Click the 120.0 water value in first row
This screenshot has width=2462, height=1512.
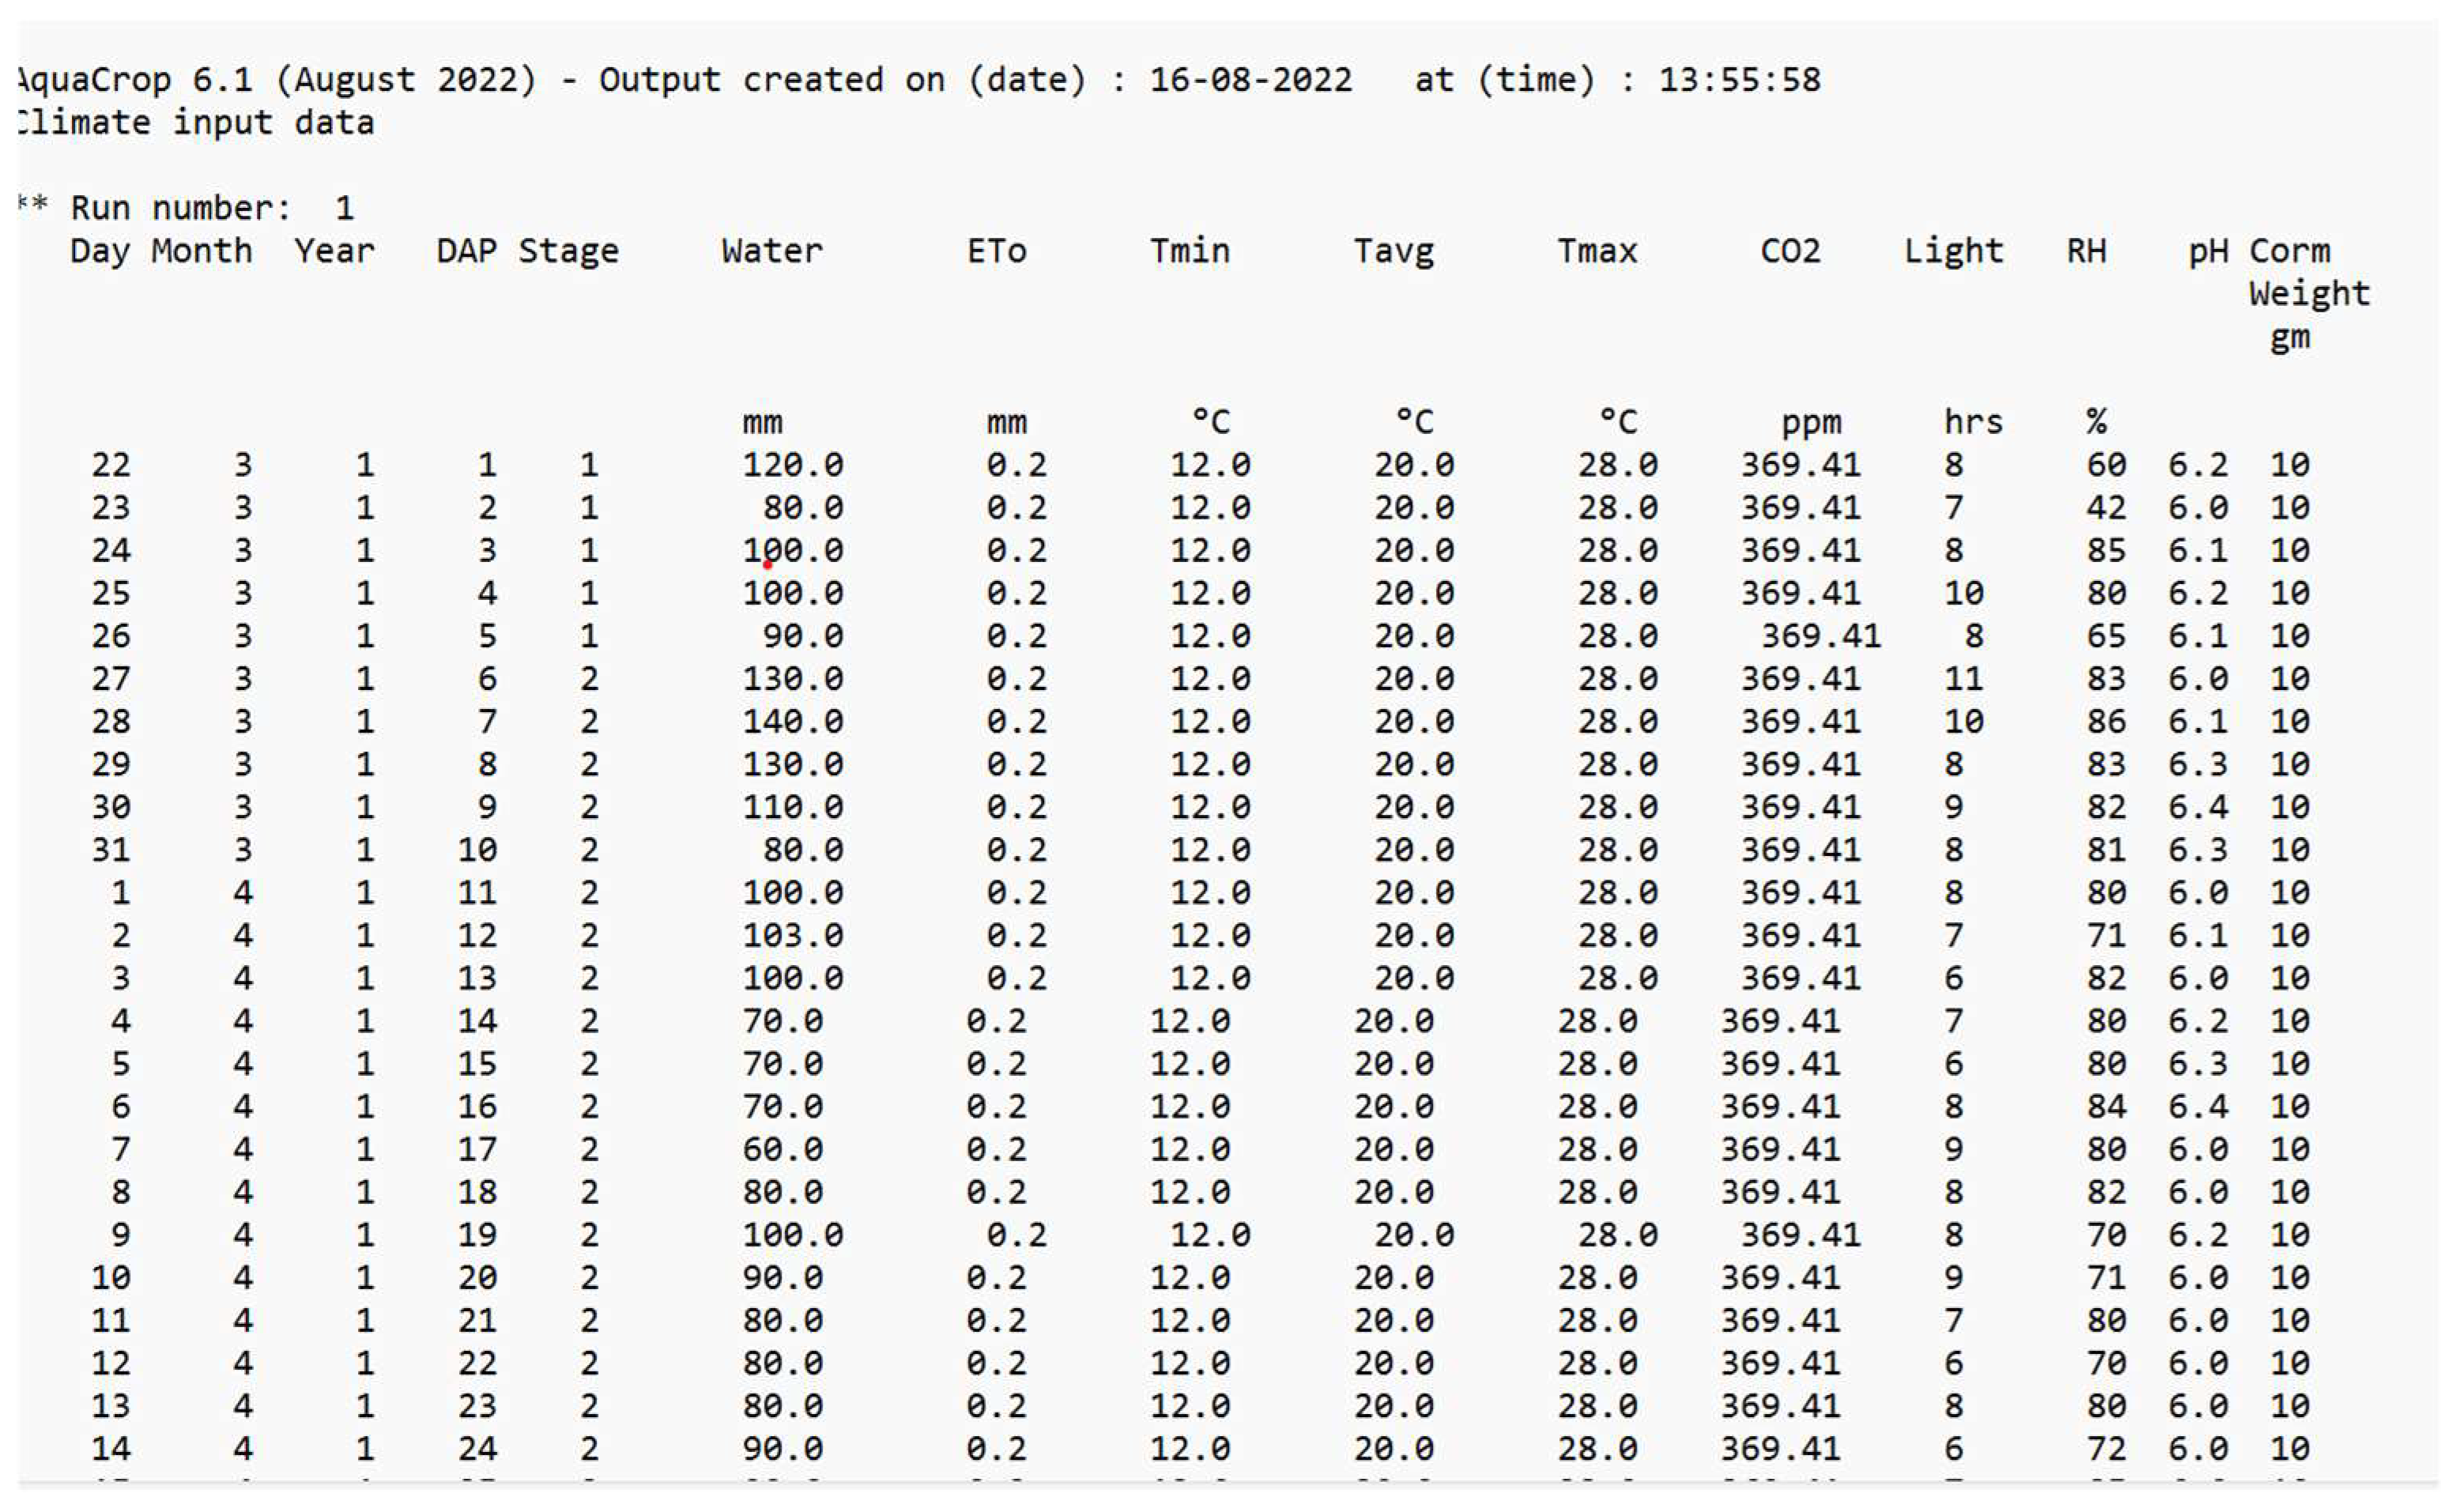click(792, 465)
